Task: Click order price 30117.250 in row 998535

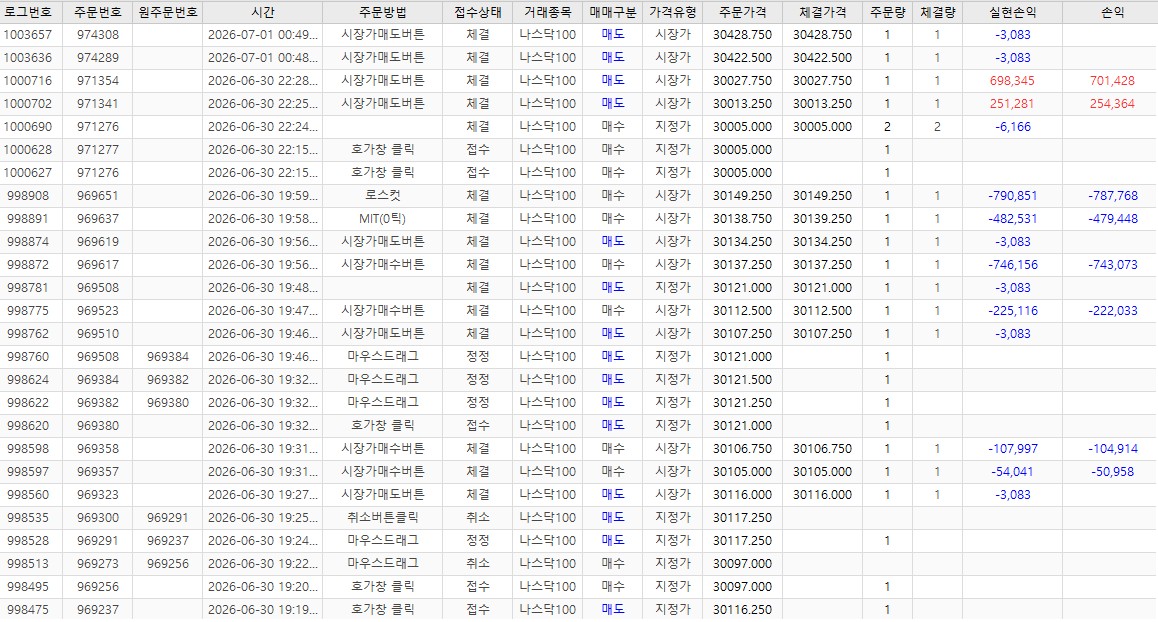Action: pos(742,517)
